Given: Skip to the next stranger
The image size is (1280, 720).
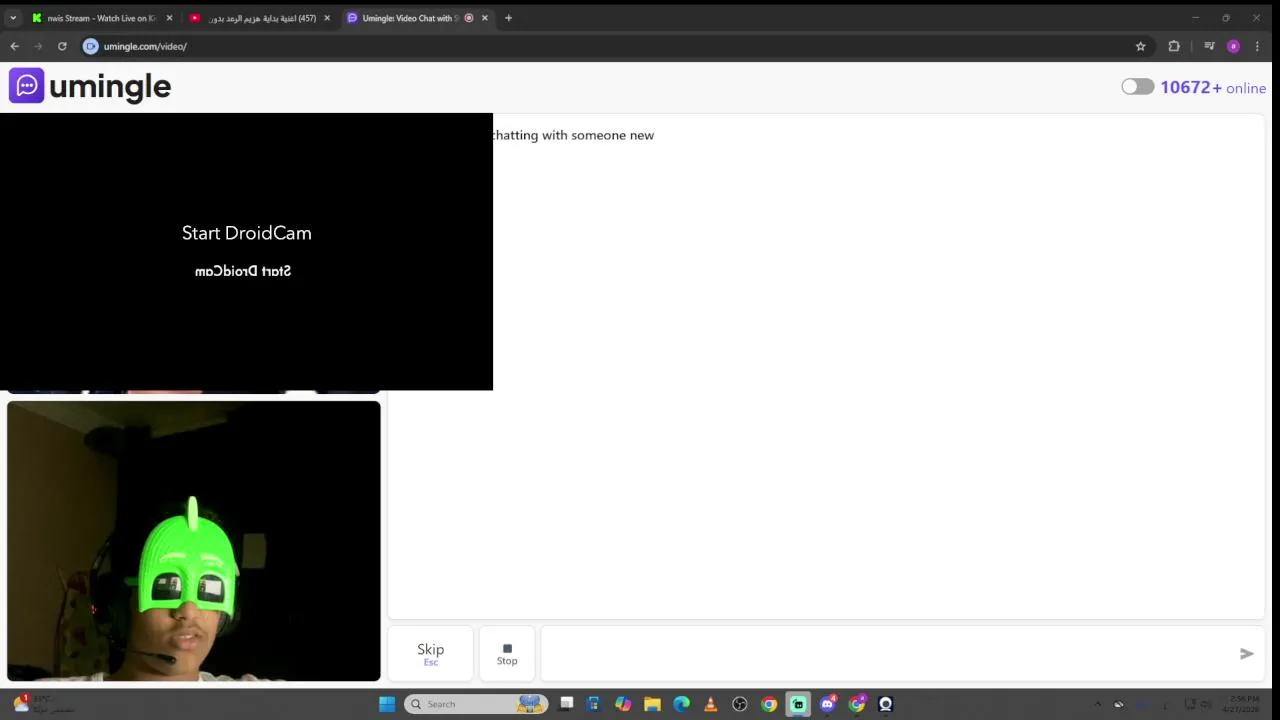Looking at the screenshot, I should 430,653.
